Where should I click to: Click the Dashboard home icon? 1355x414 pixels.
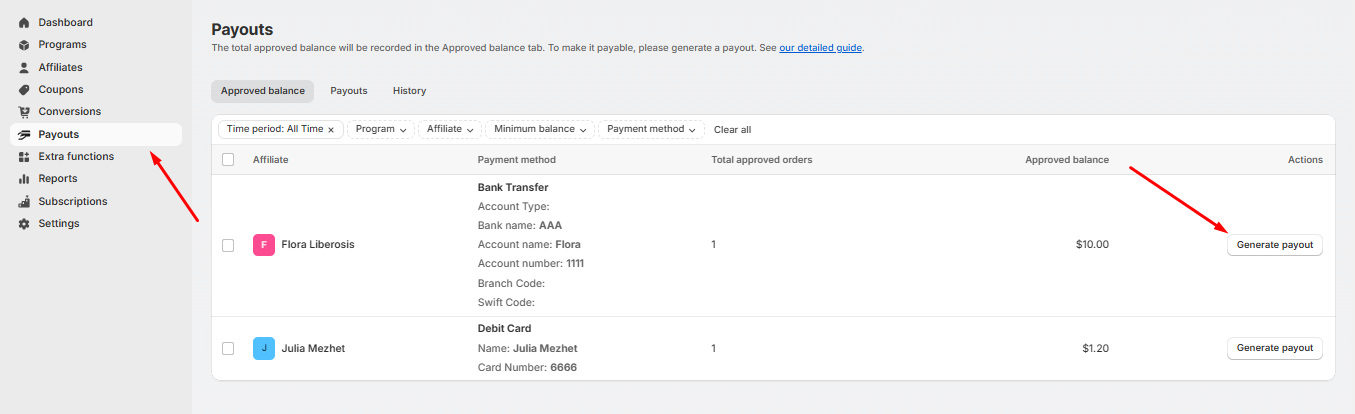24,22
